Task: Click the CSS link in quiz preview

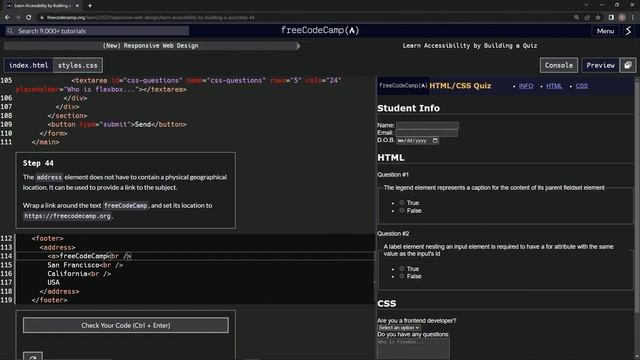Action: point(582,86)
